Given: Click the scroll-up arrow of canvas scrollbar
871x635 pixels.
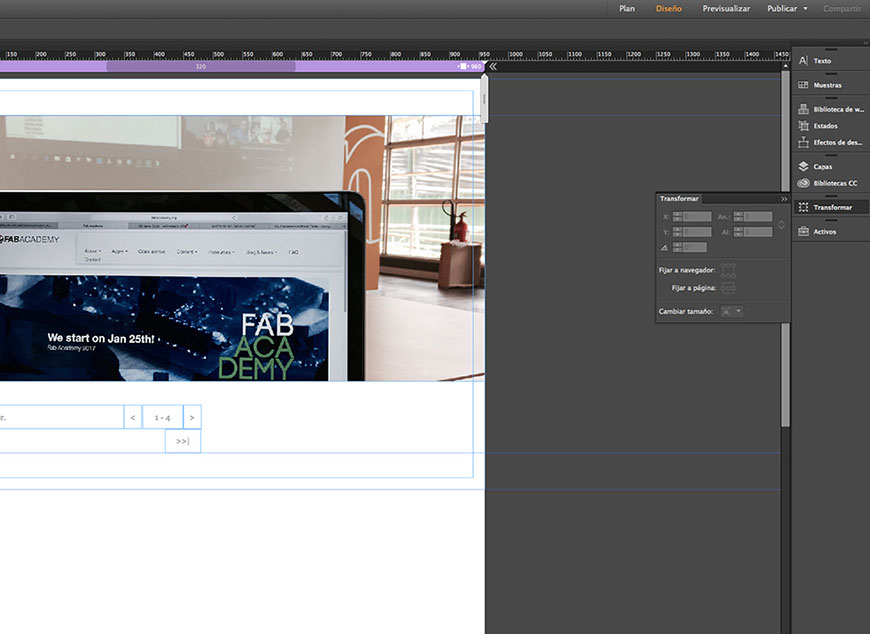Looking at the screenshot, I should coord(785,66).
